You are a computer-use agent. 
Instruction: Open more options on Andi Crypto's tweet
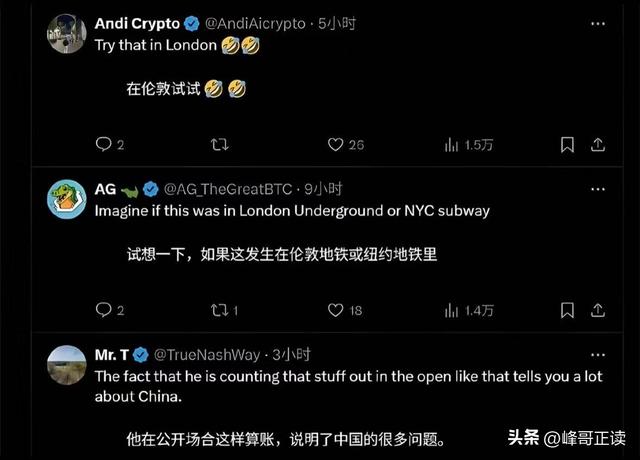(596, 23)
